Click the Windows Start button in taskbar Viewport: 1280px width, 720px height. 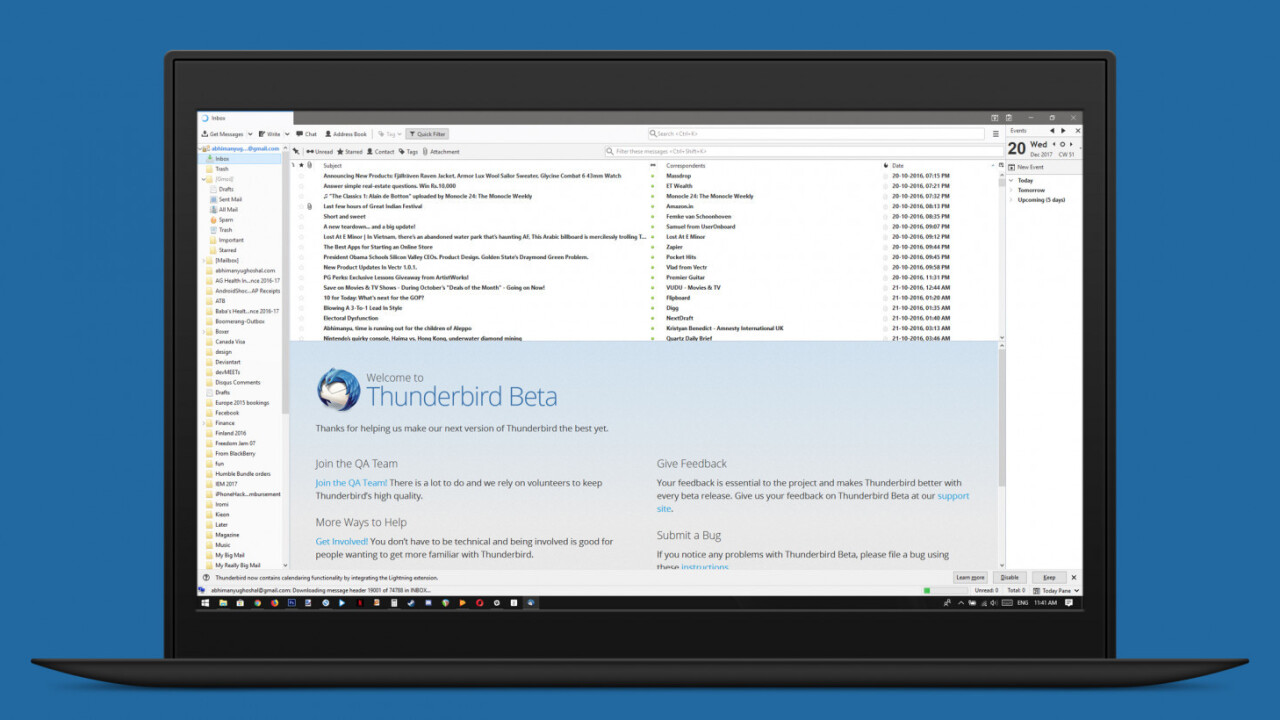coord(205,603)
